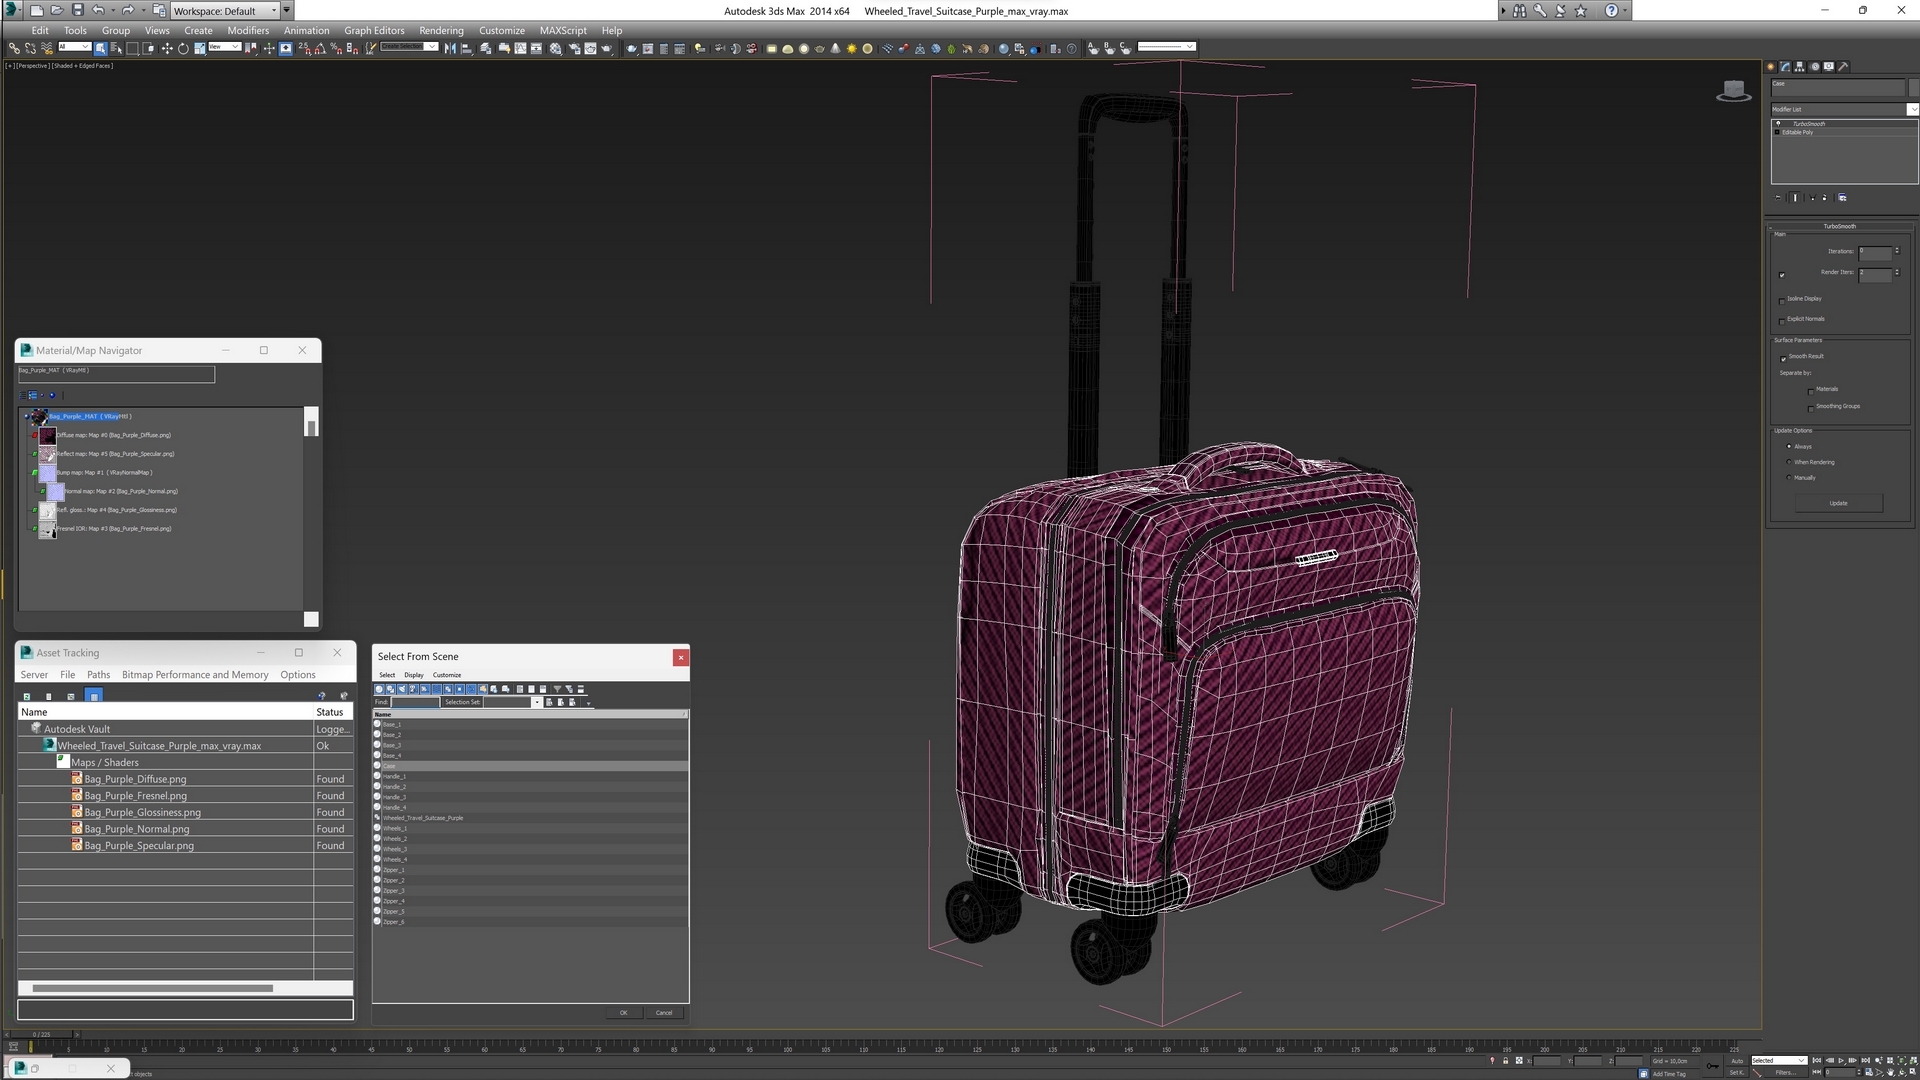Select the Select and Link tool
This screenshot has height=1080, width=1920.
point(14,48)
